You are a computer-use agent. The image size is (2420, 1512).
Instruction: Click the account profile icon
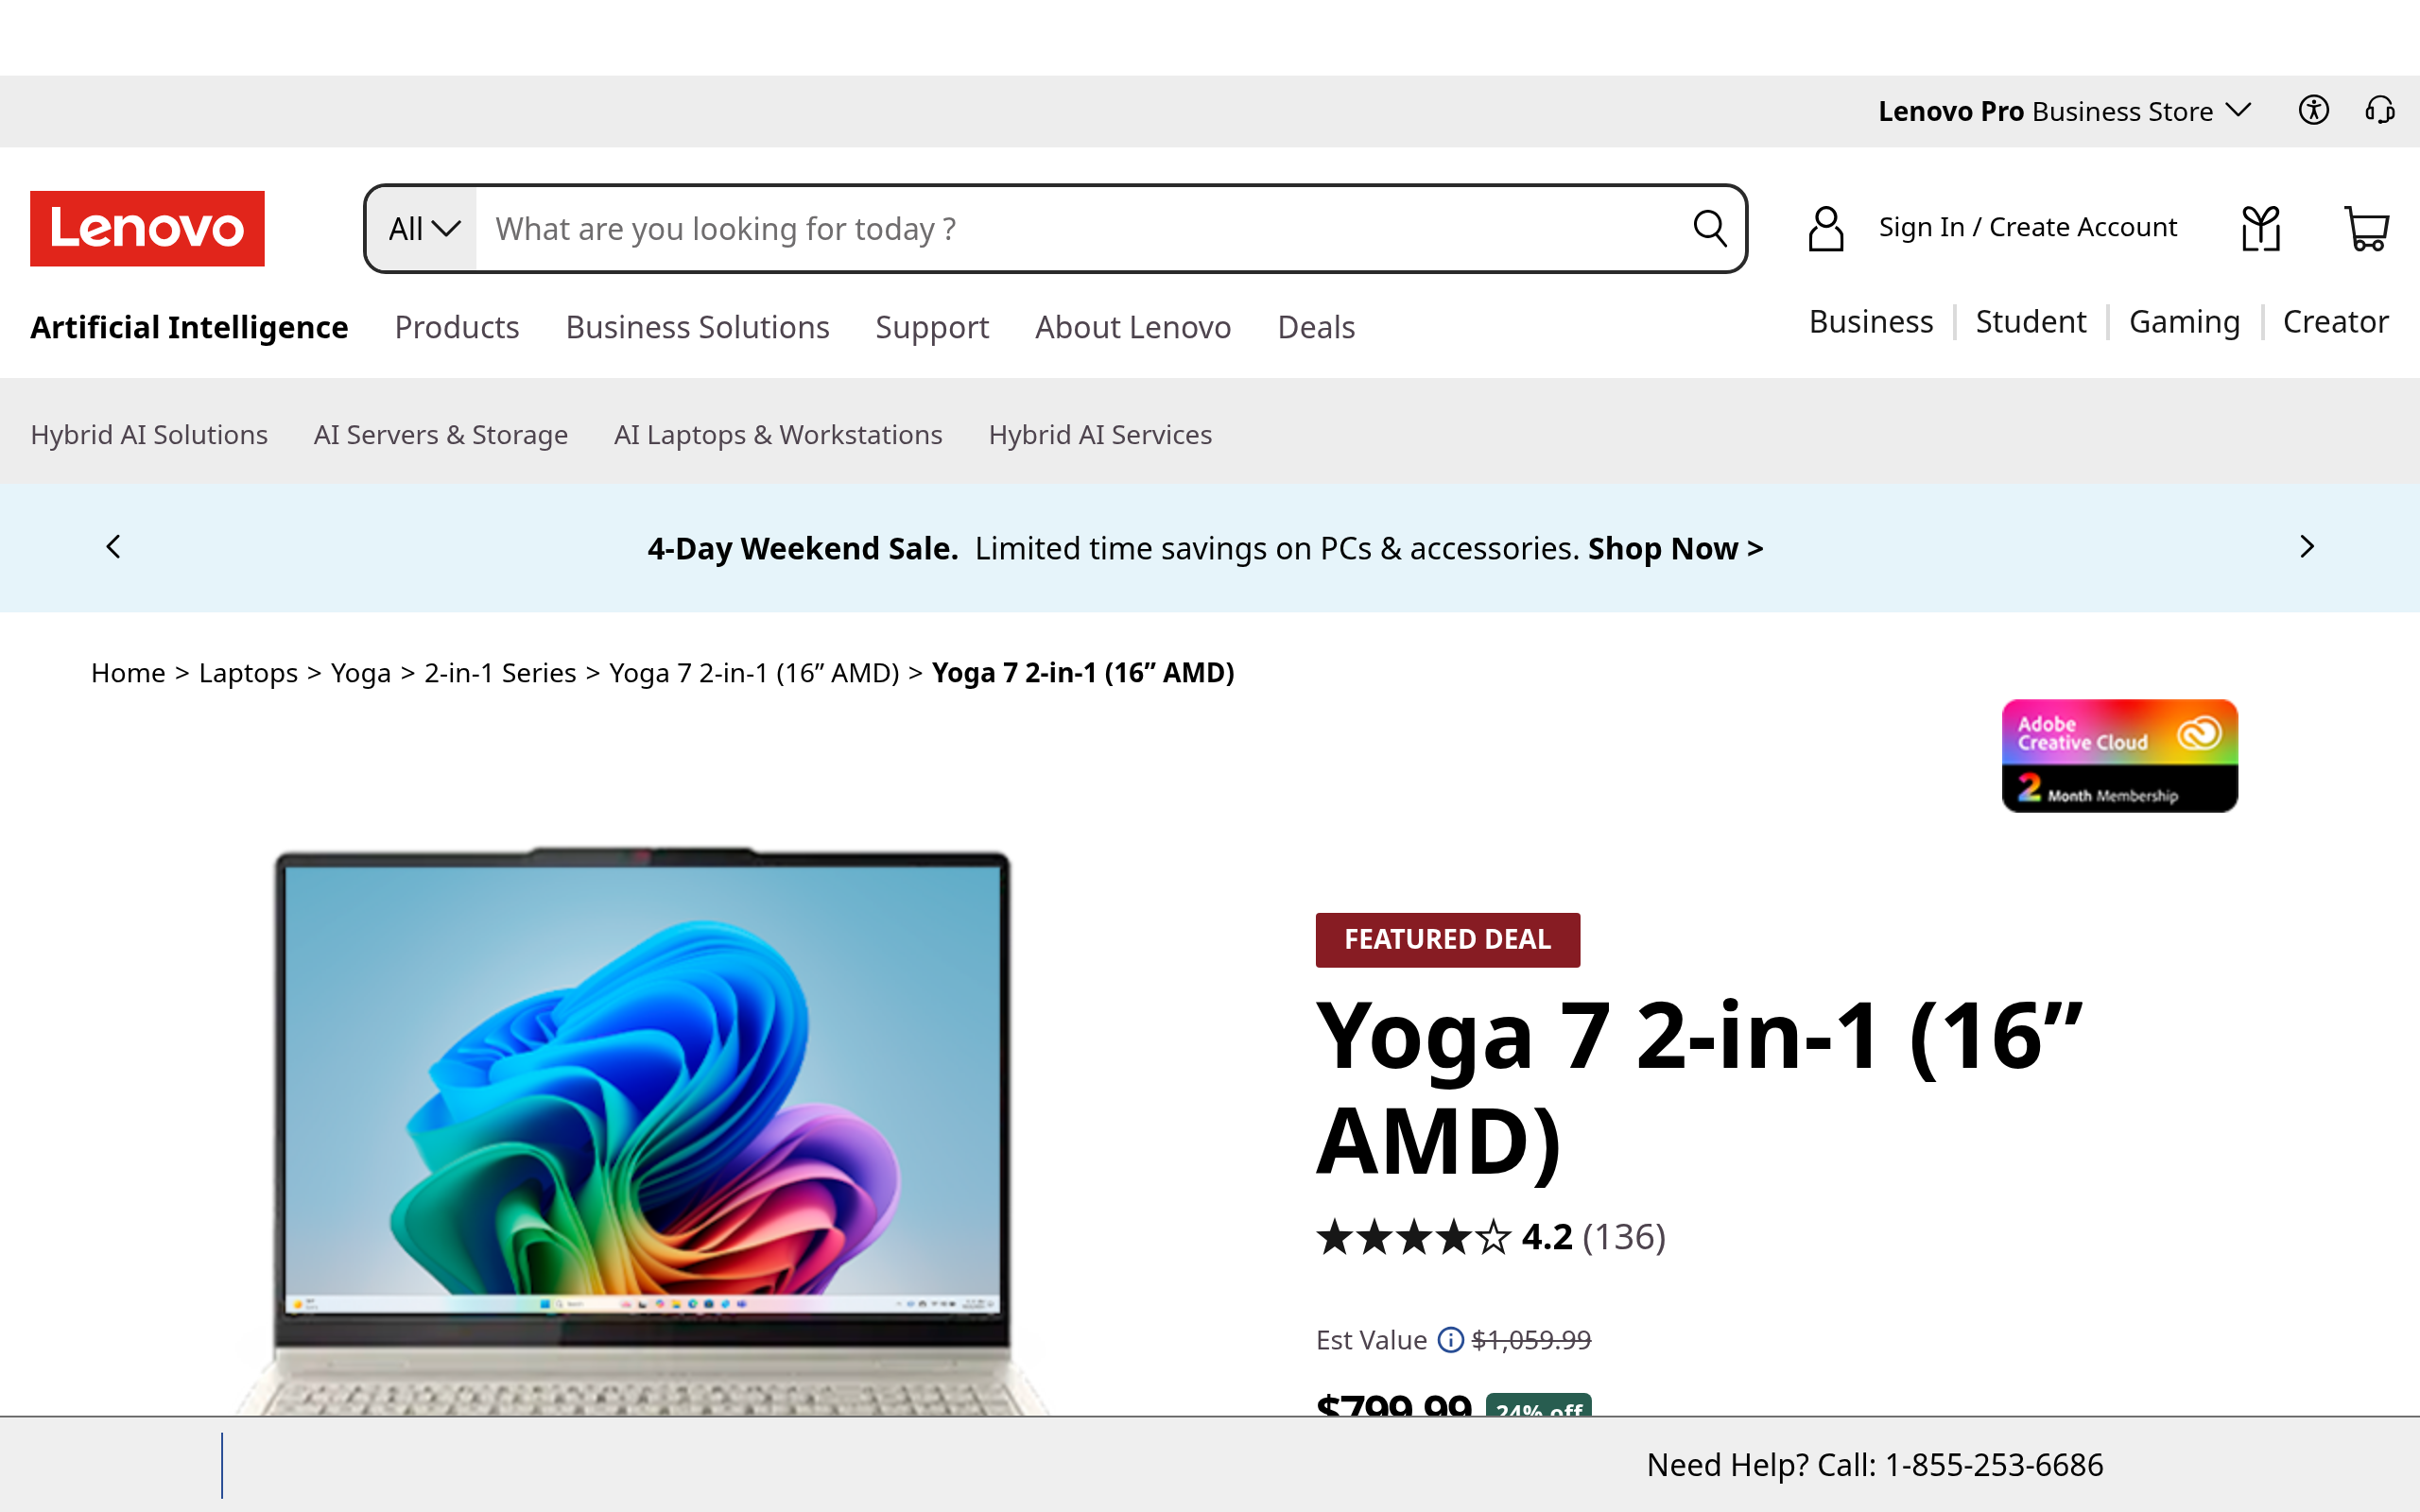[x=1826, y=228]
